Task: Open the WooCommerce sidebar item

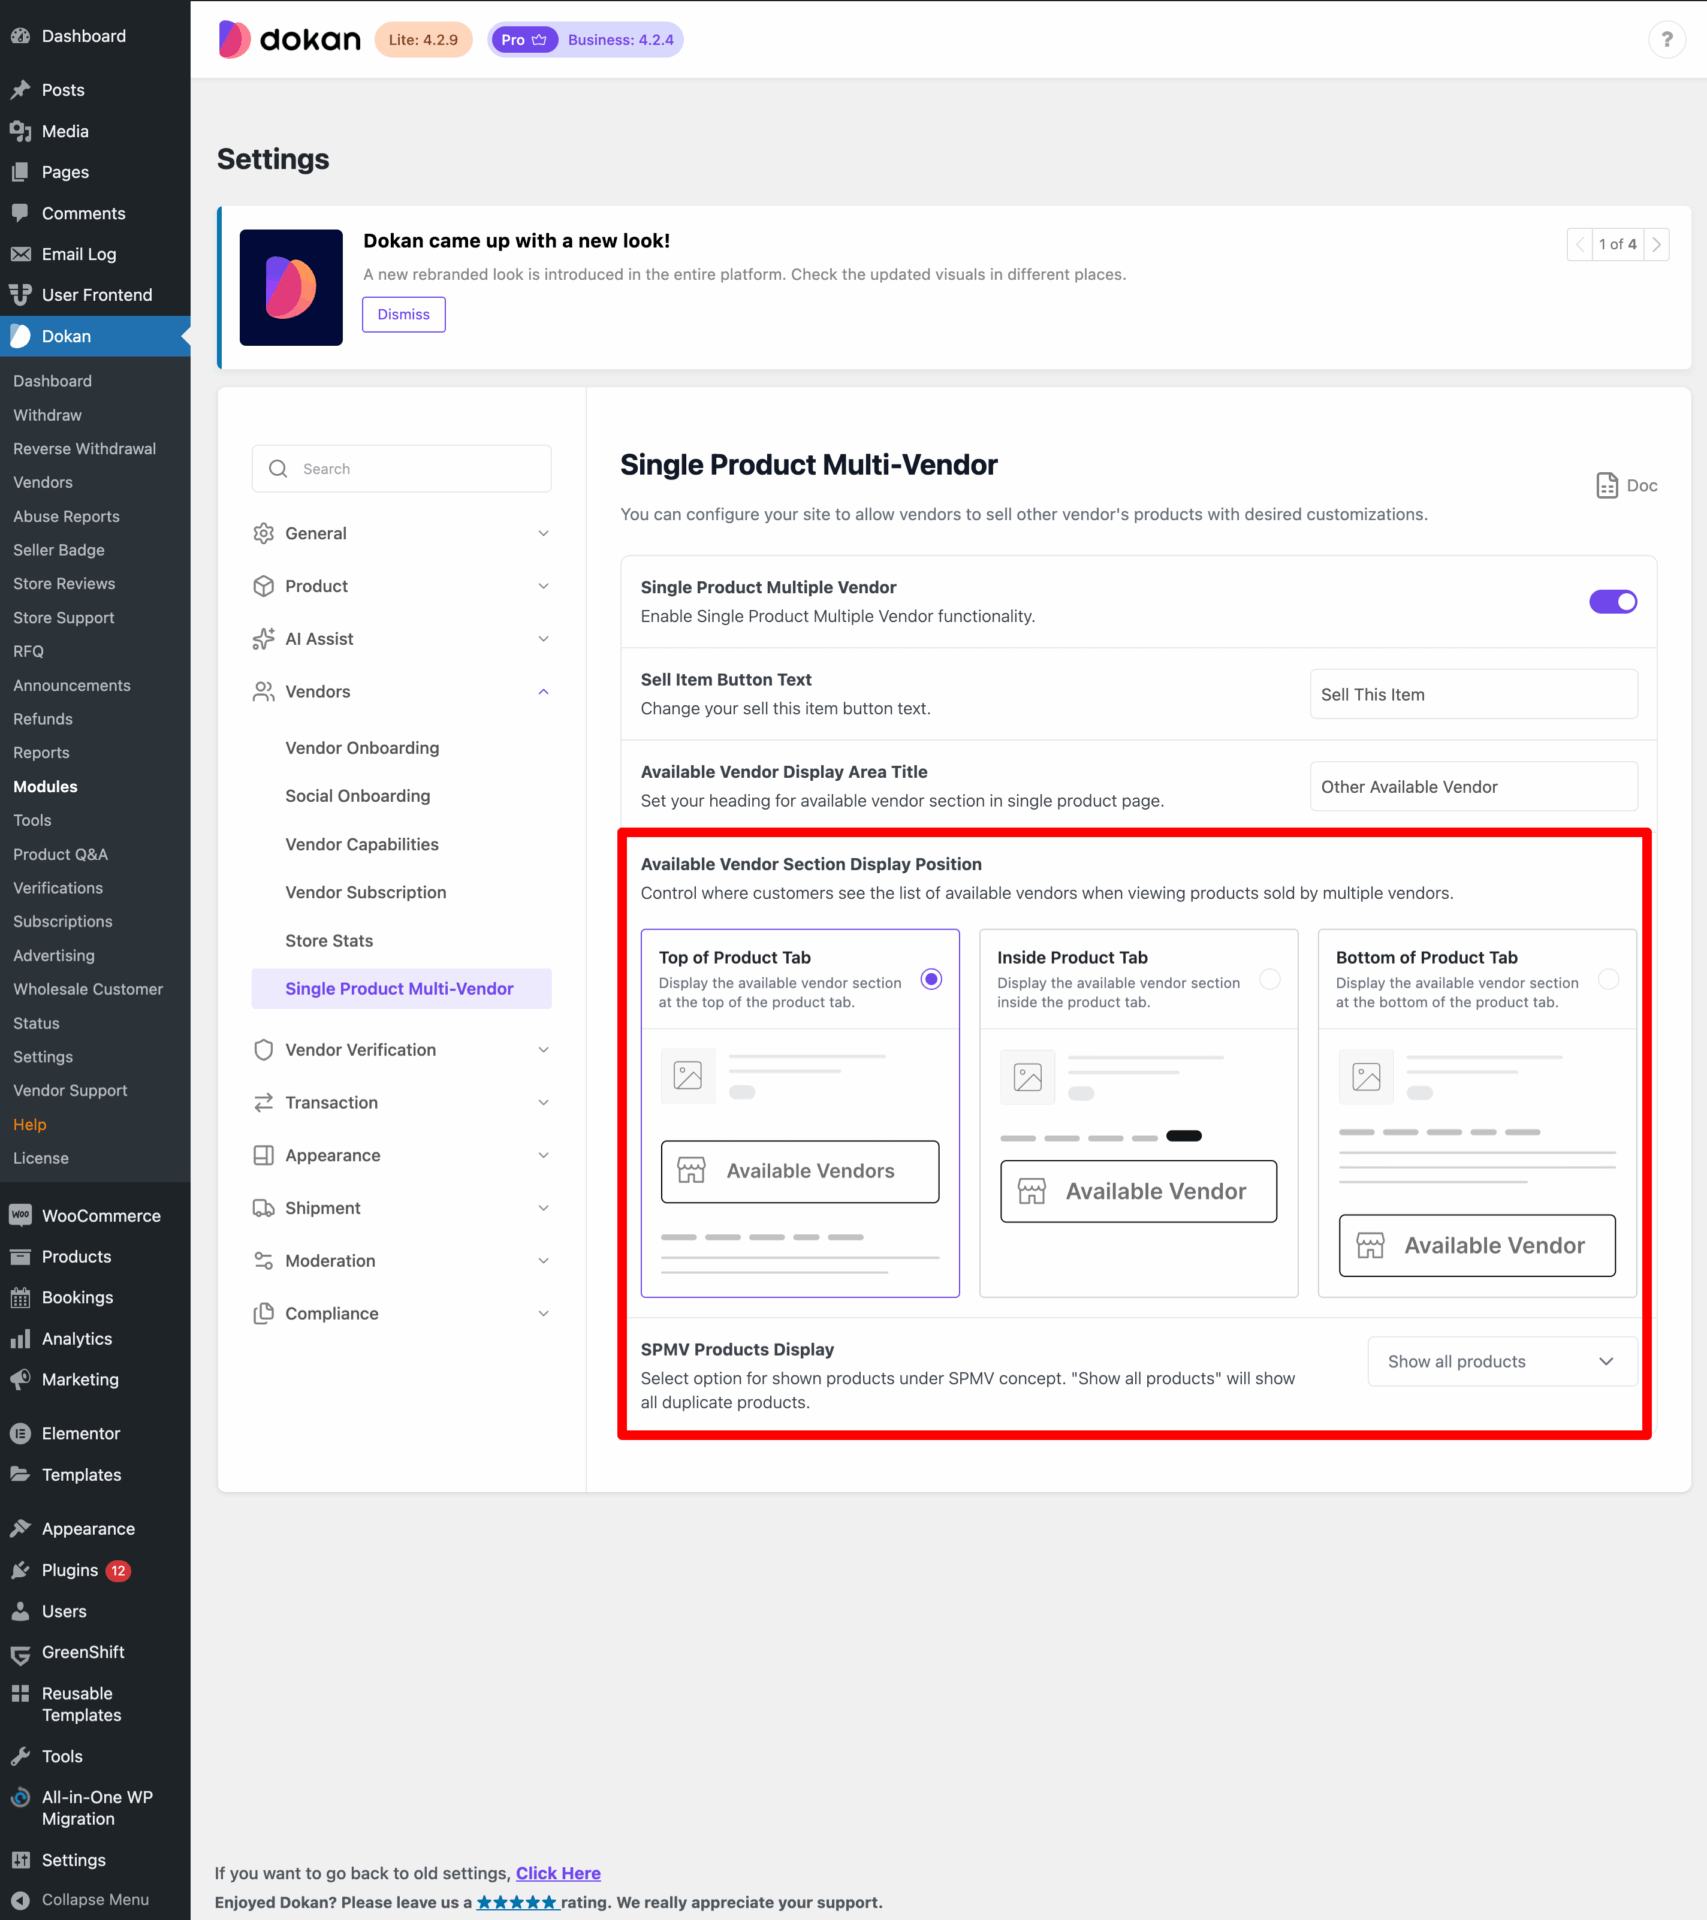Action: (x=100, y=1215)
